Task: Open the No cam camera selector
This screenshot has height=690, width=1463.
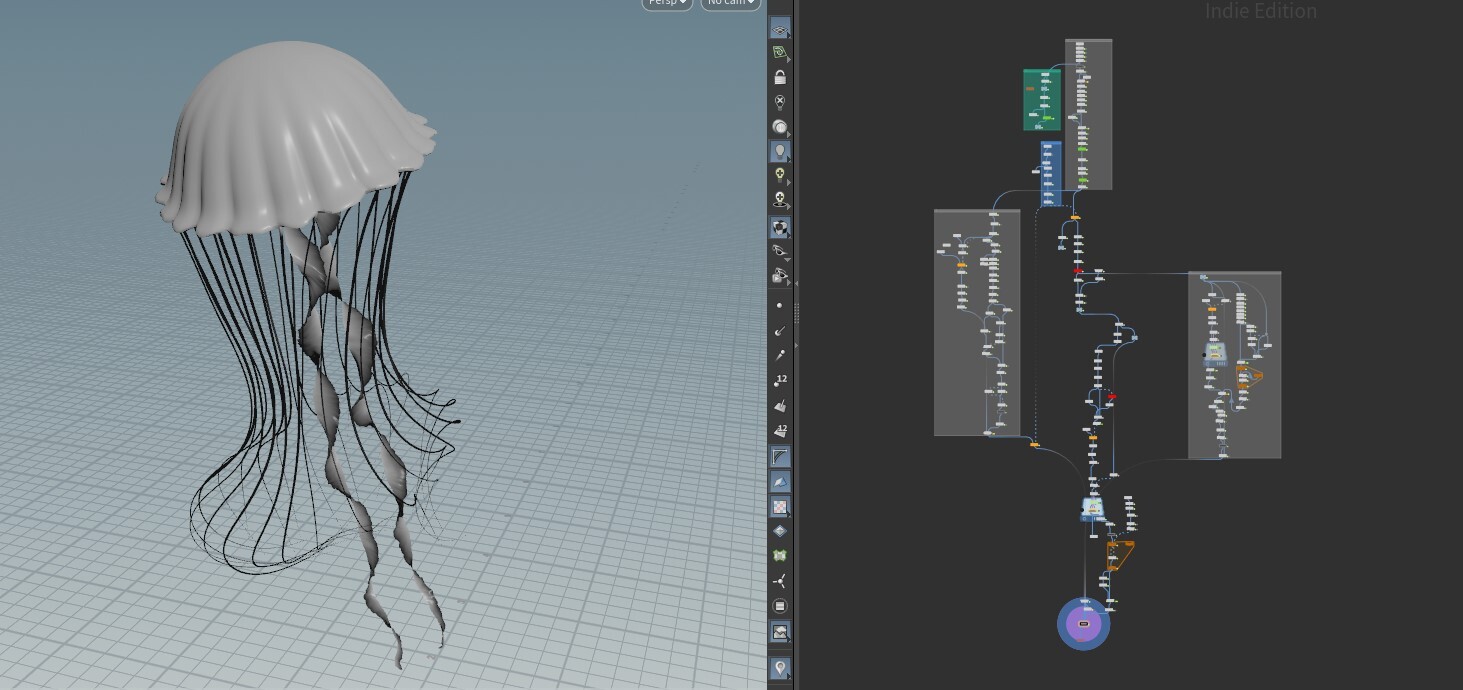Action: tap(729, 2)
